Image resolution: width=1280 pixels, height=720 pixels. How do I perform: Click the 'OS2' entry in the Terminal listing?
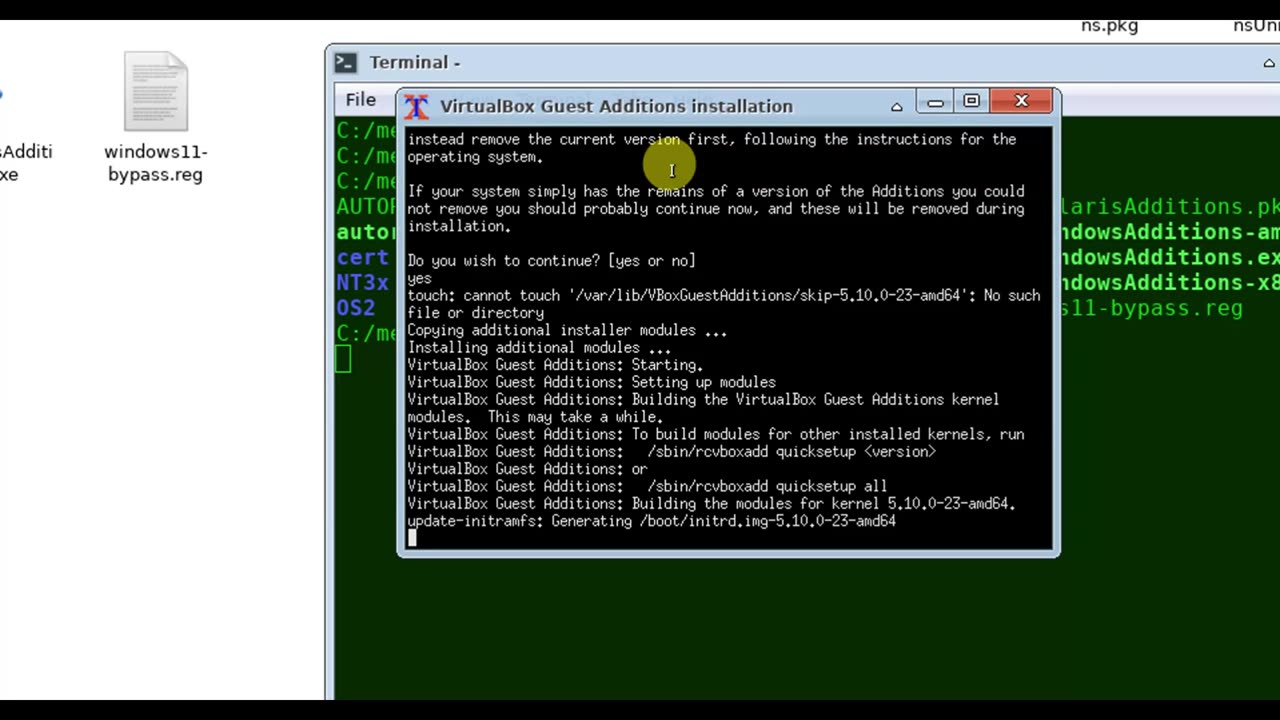[356, 308]
